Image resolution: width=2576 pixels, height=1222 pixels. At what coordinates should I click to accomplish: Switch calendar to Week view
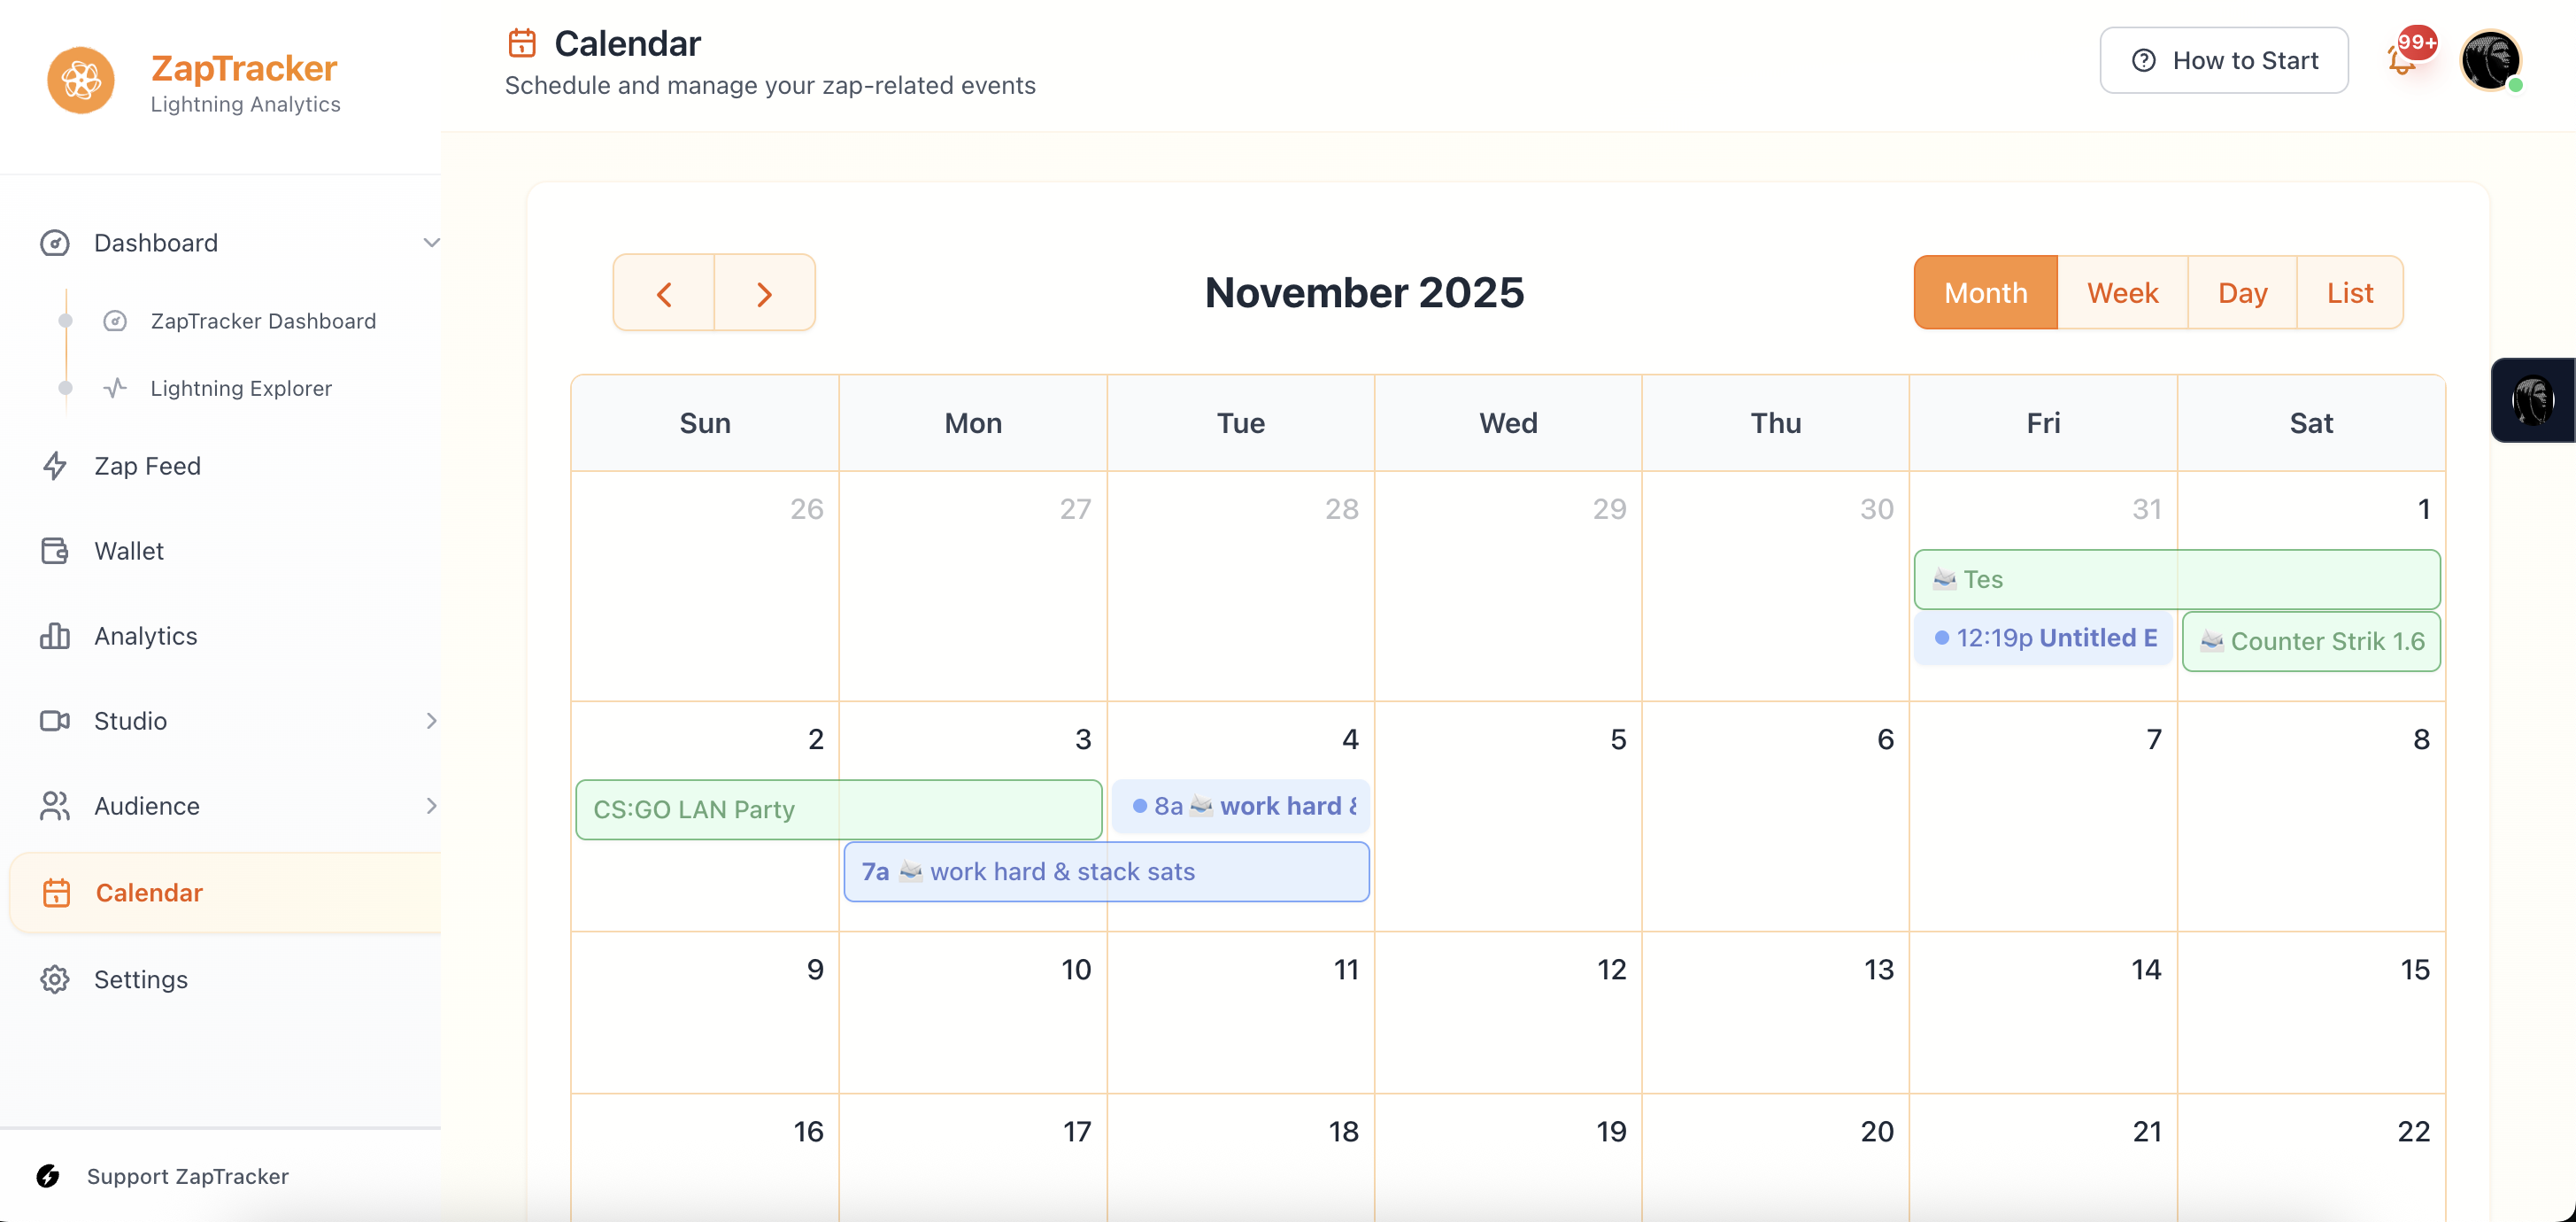[2122, 292]
